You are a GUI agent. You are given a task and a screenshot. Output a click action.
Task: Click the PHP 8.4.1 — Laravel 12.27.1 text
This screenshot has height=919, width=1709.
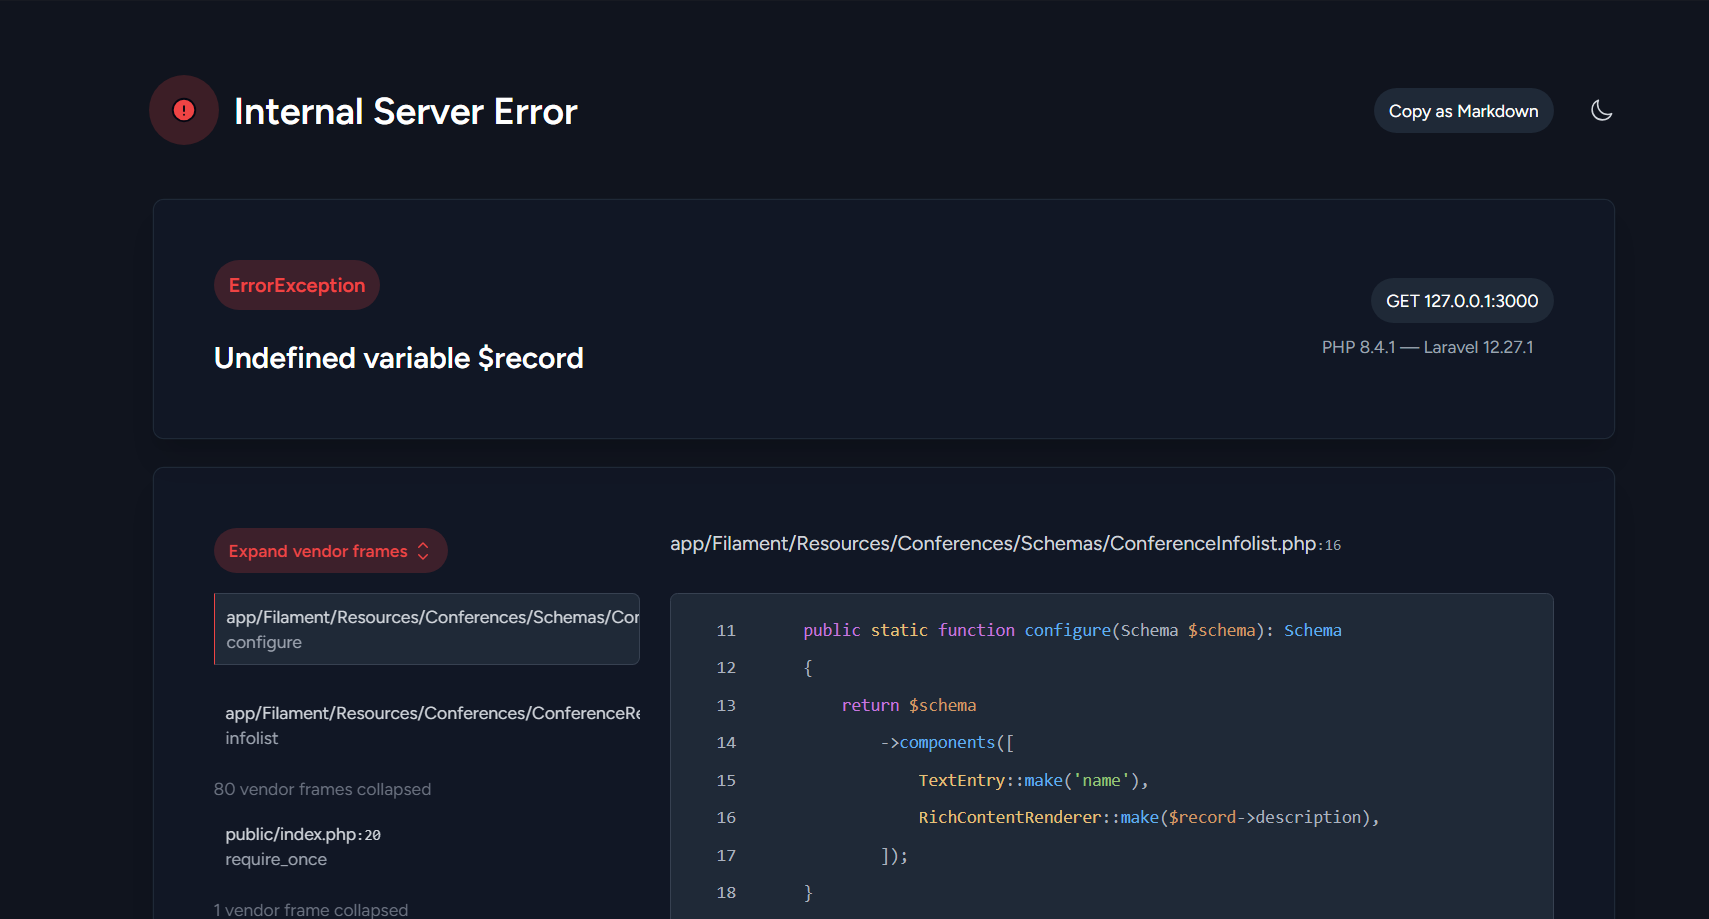coord(1427,347)
